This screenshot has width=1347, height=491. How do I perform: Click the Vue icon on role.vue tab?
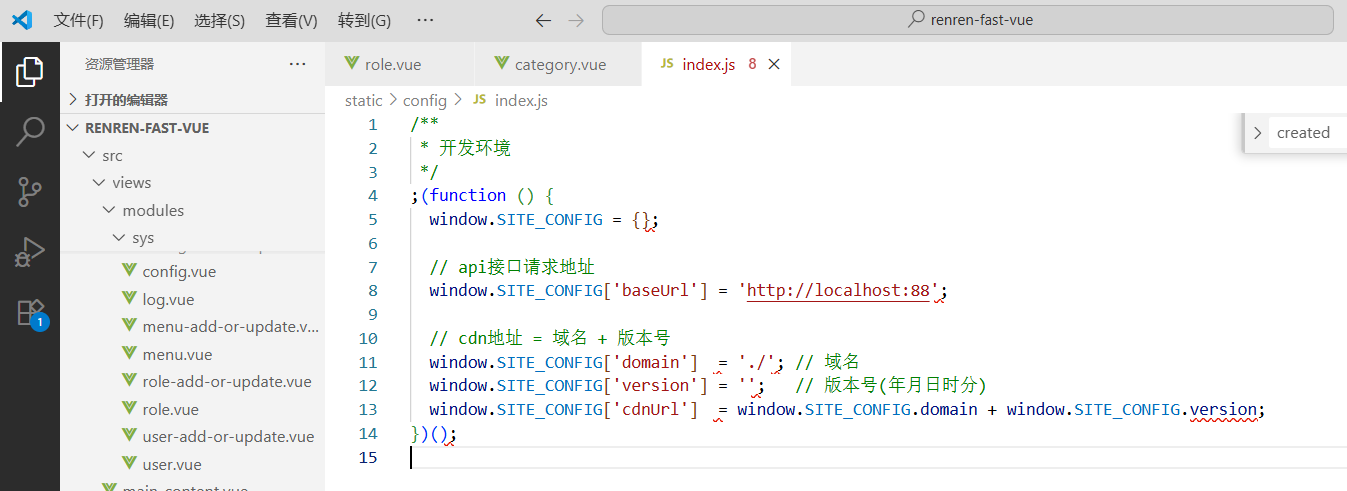351,64
